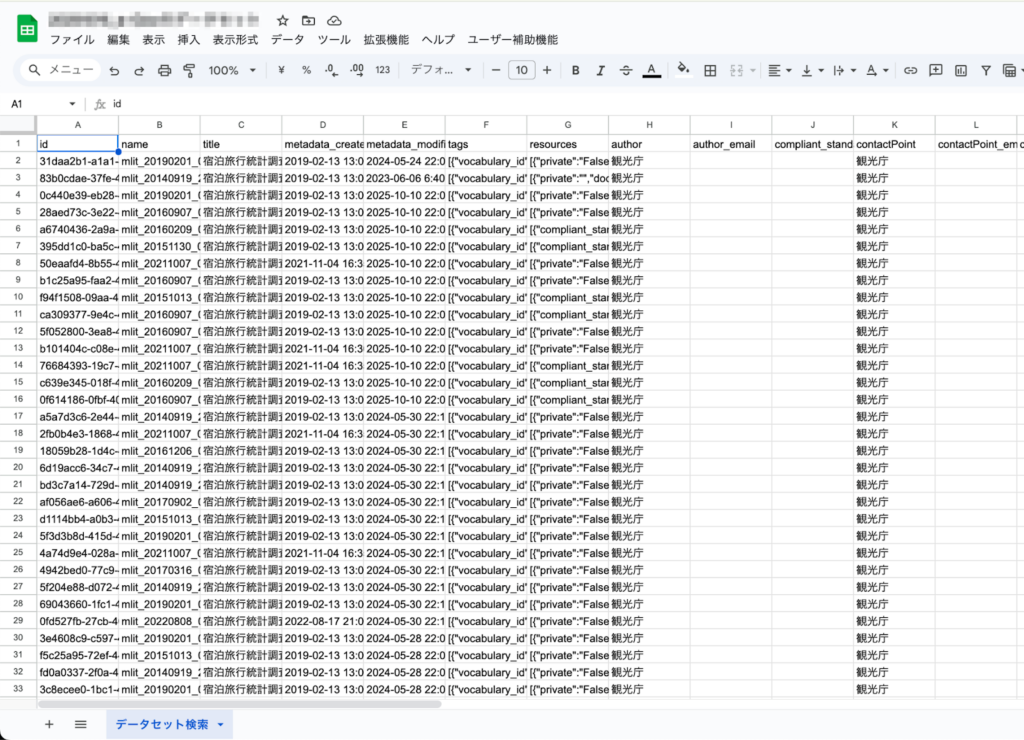Click the font size input field

521,71
